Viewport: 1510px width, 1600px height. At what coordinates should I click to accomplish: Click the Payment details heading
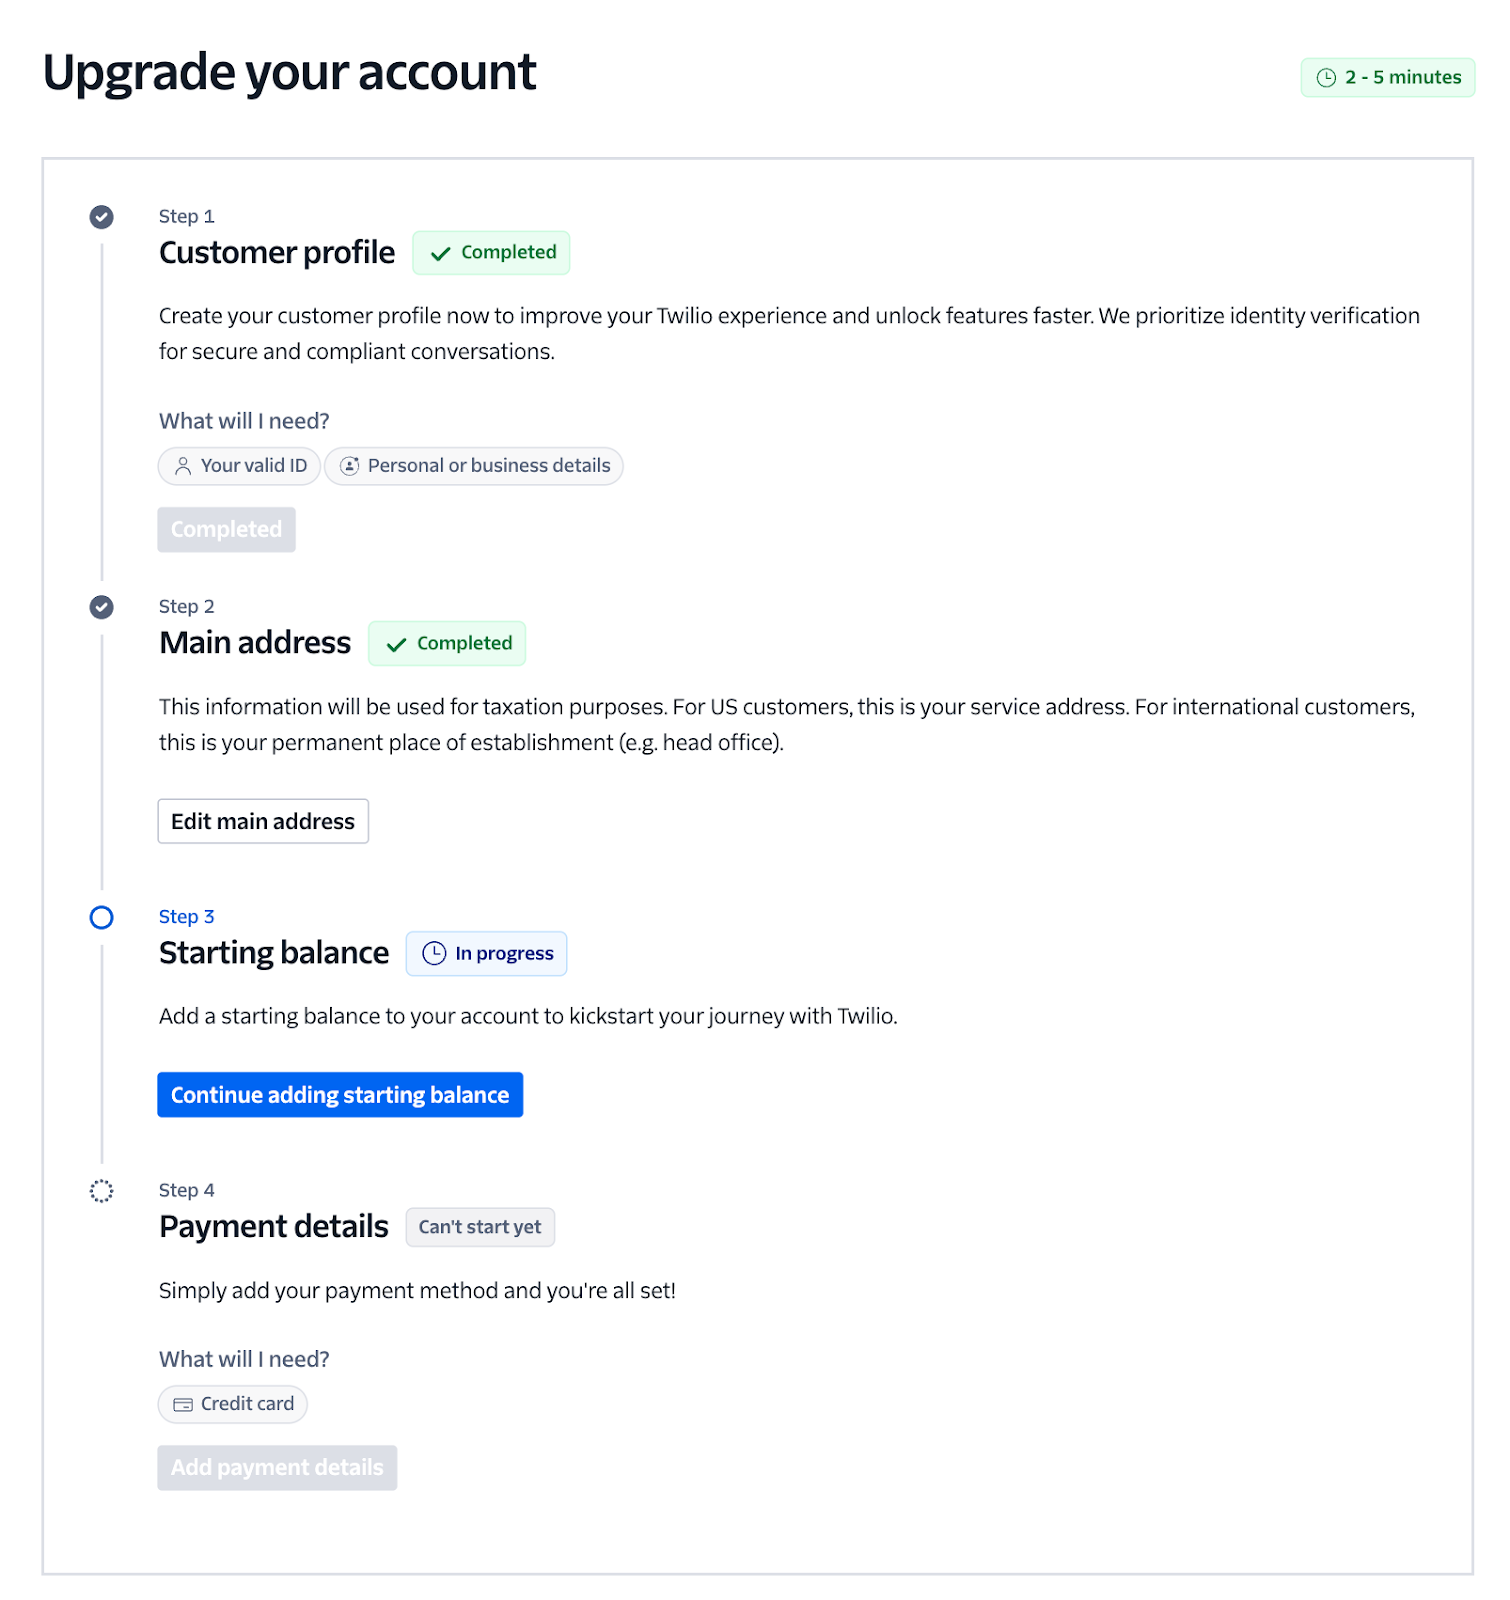point(274,1227)
